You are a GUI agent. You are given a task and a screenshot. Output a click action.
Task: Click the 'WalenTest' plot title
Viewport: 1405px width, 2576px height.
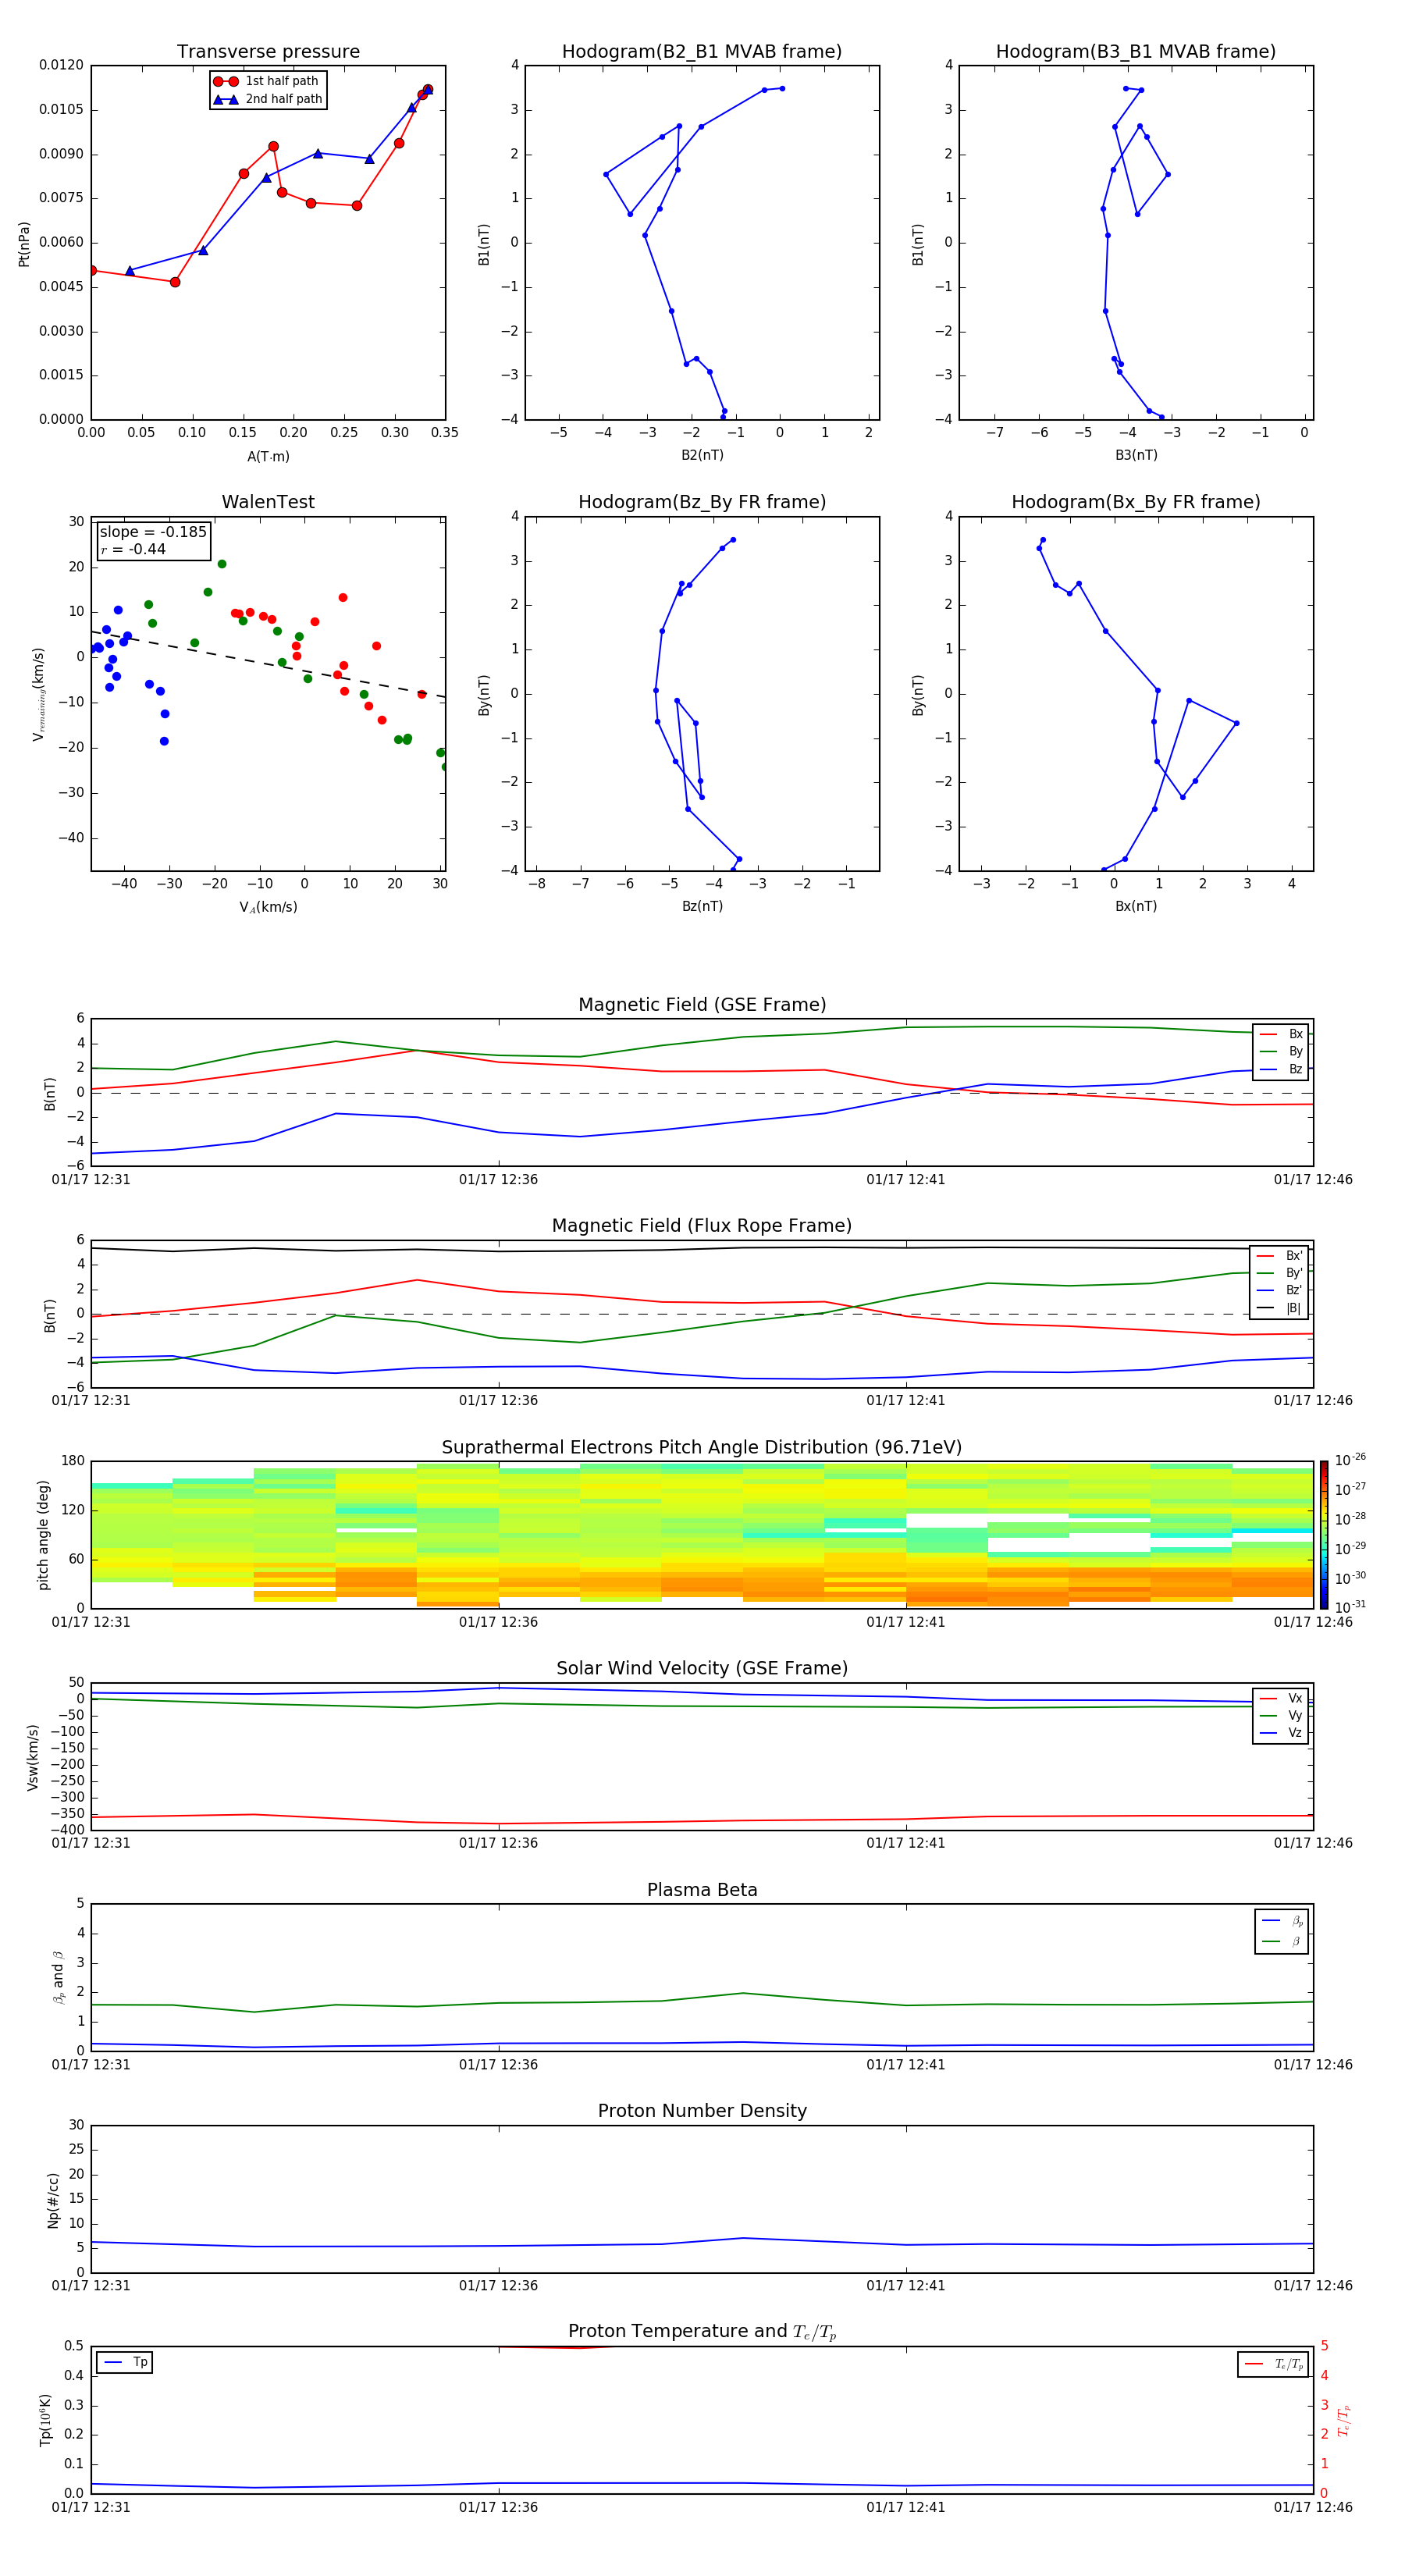[x=268, y=502]
